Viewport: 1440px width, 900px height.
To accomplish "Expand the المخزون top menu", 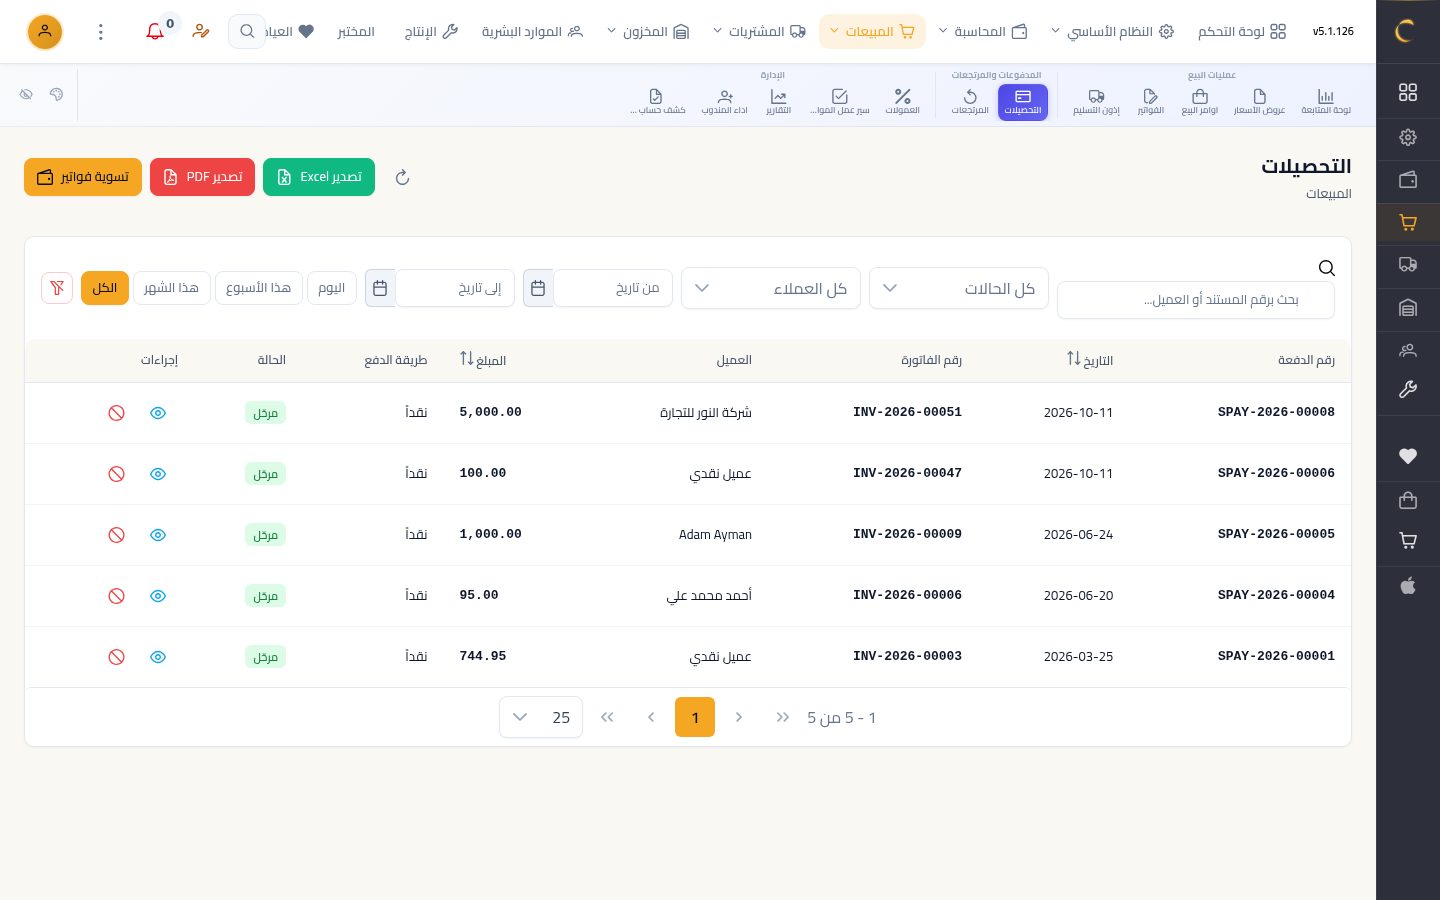I will (x=648, y=32).
